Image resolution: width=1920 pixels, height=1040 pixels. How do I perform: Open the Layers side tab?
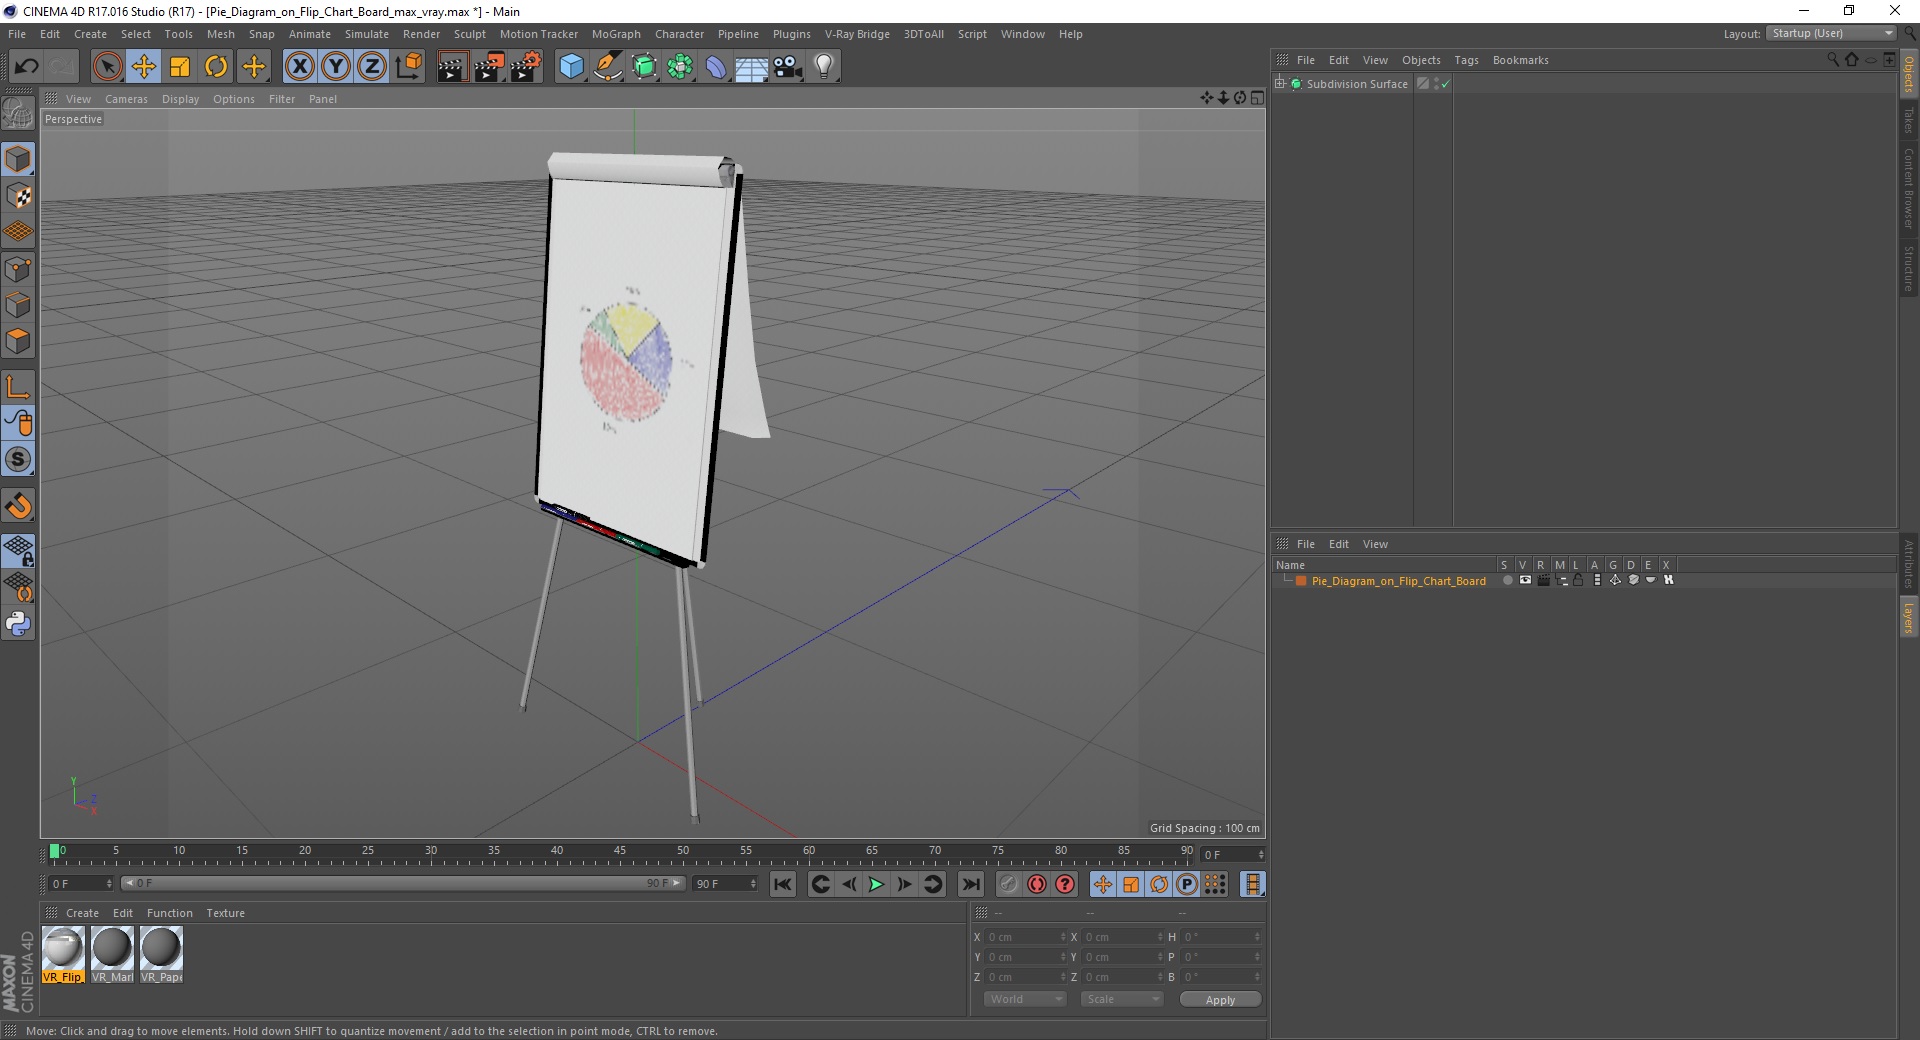(x=1909, y=618)
